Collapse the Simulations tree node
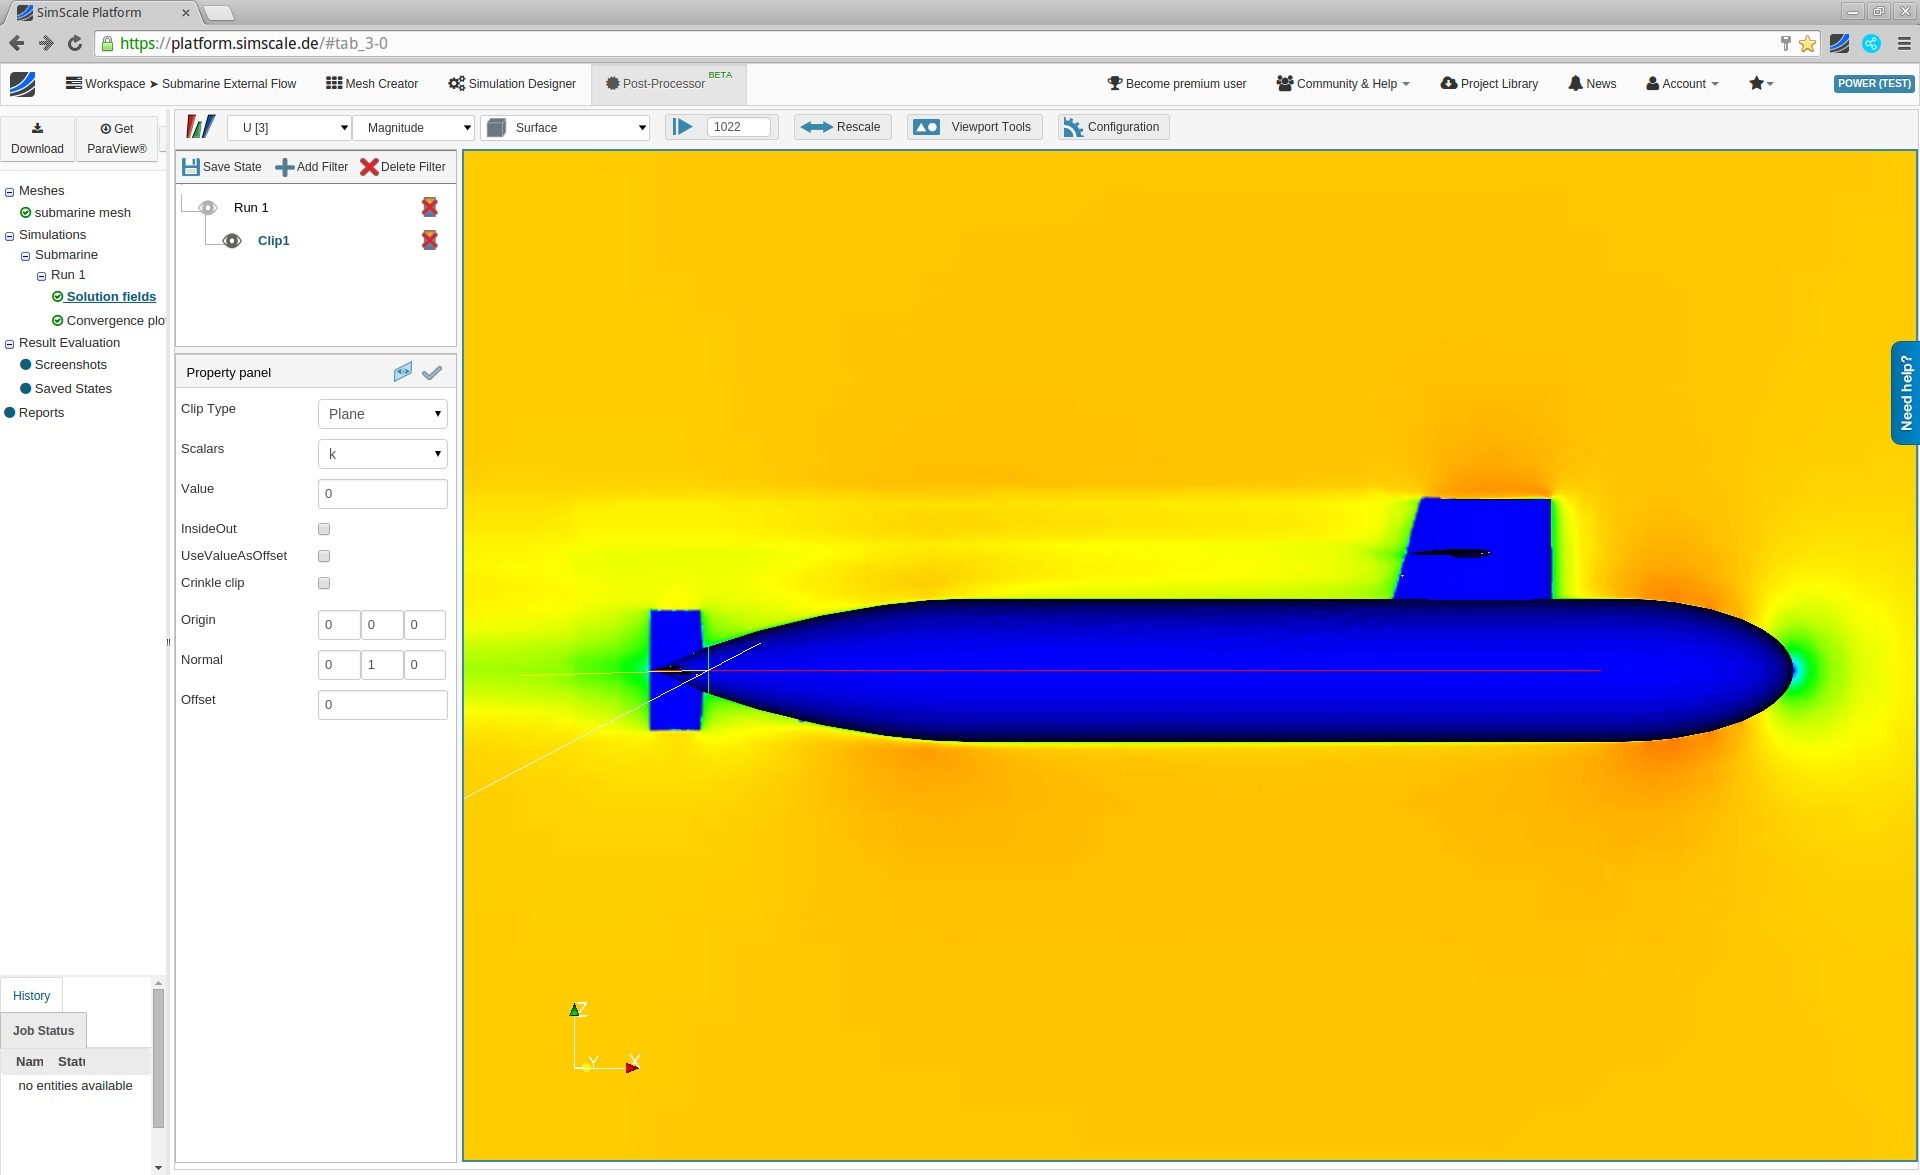This screenshot has width=1920, height=1175. point(10,234)
